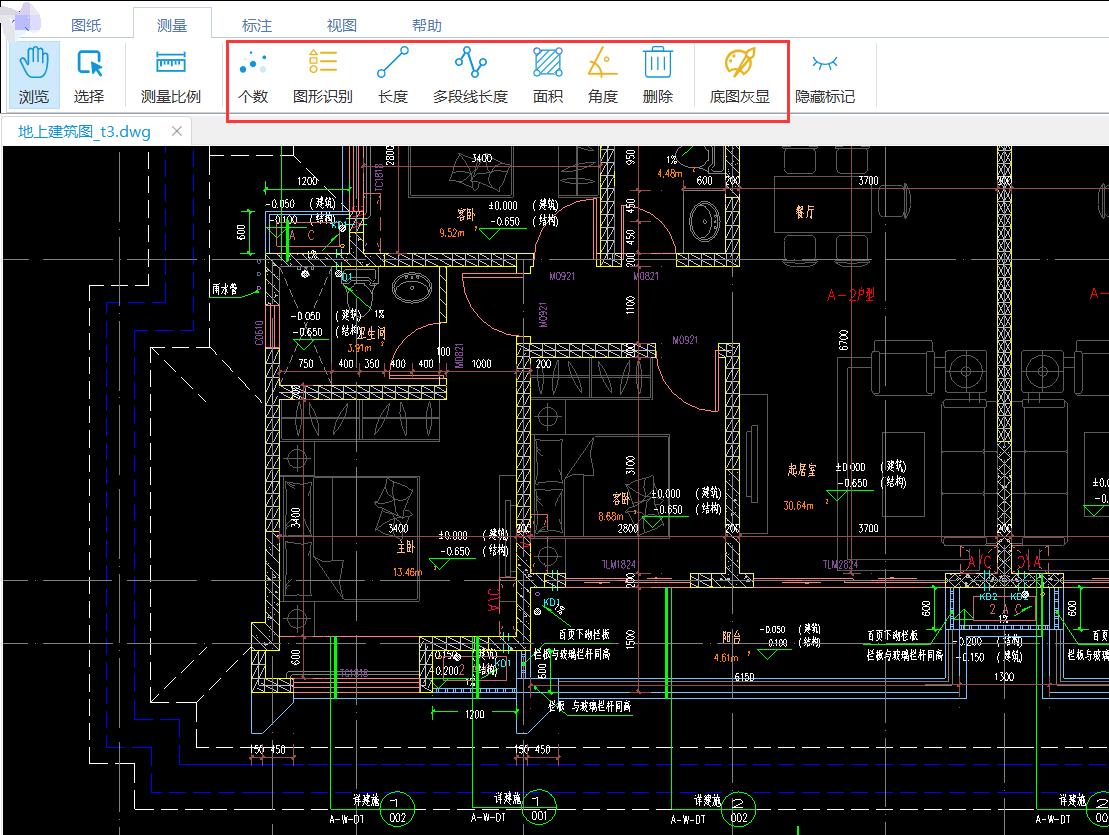
Task: Choose the 长度 length measurement tool
Action: pos(393,74)
